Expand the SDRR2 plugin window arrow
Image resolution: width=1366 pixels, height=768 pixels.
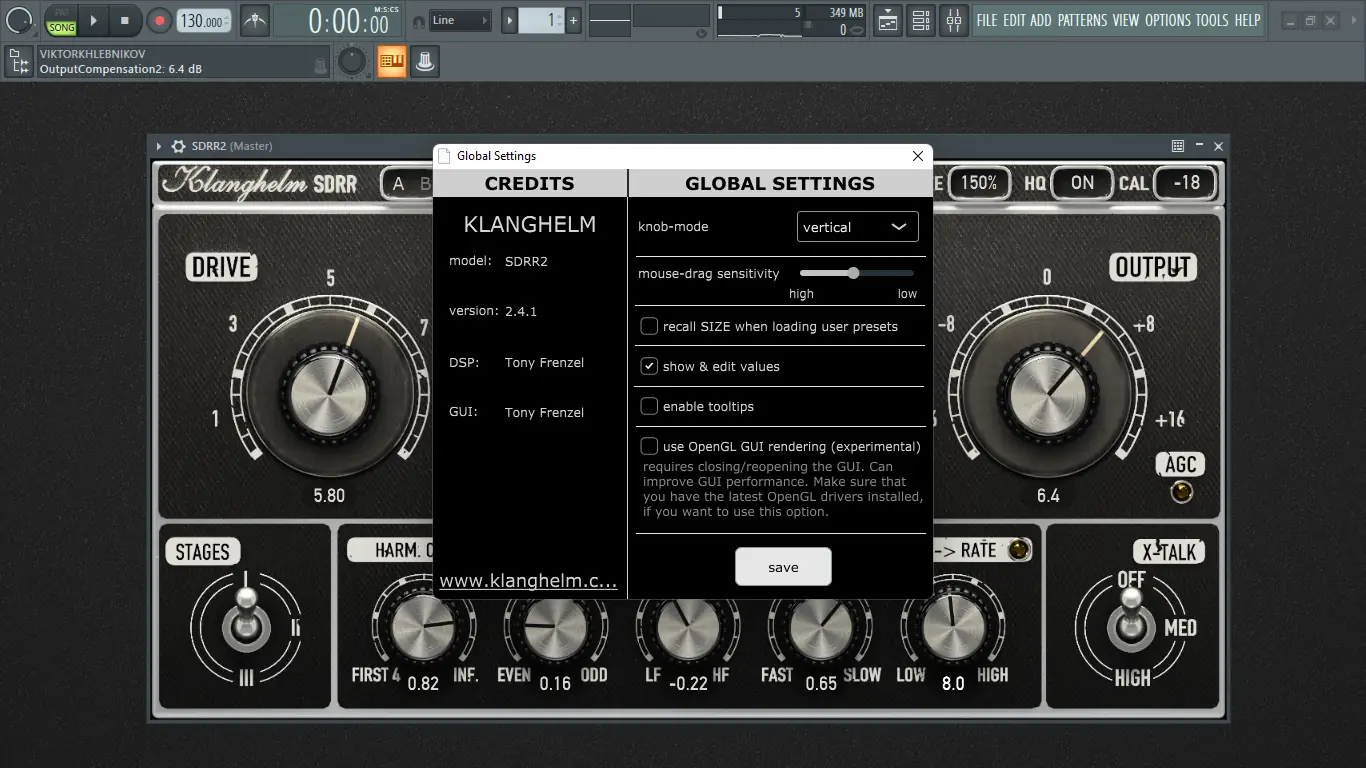click(158, 146)
